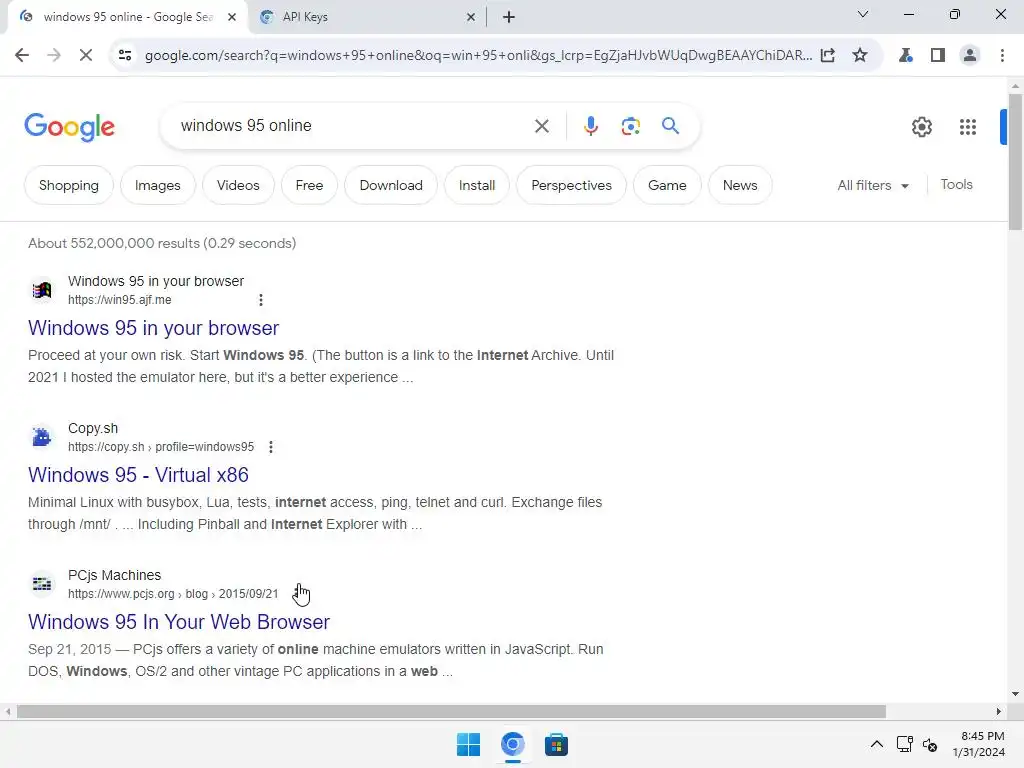Select the Perspectives filter
Screen dimensions: 1024x768
click(x=571, y=185)
